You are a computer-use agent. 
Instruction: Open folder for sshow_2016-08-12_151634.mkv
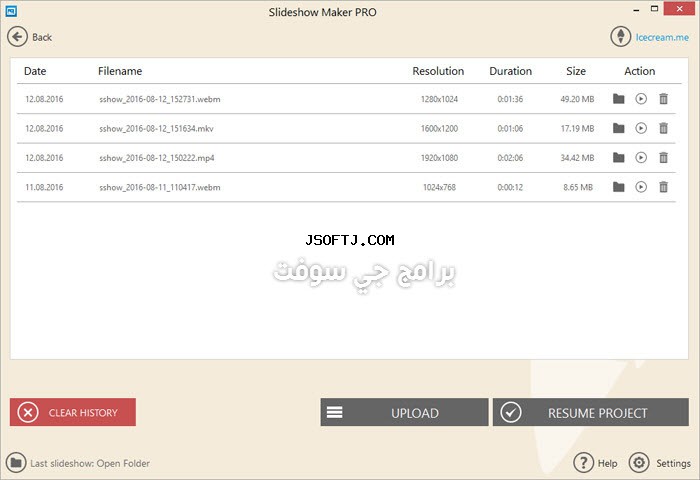tap(618, 128)
